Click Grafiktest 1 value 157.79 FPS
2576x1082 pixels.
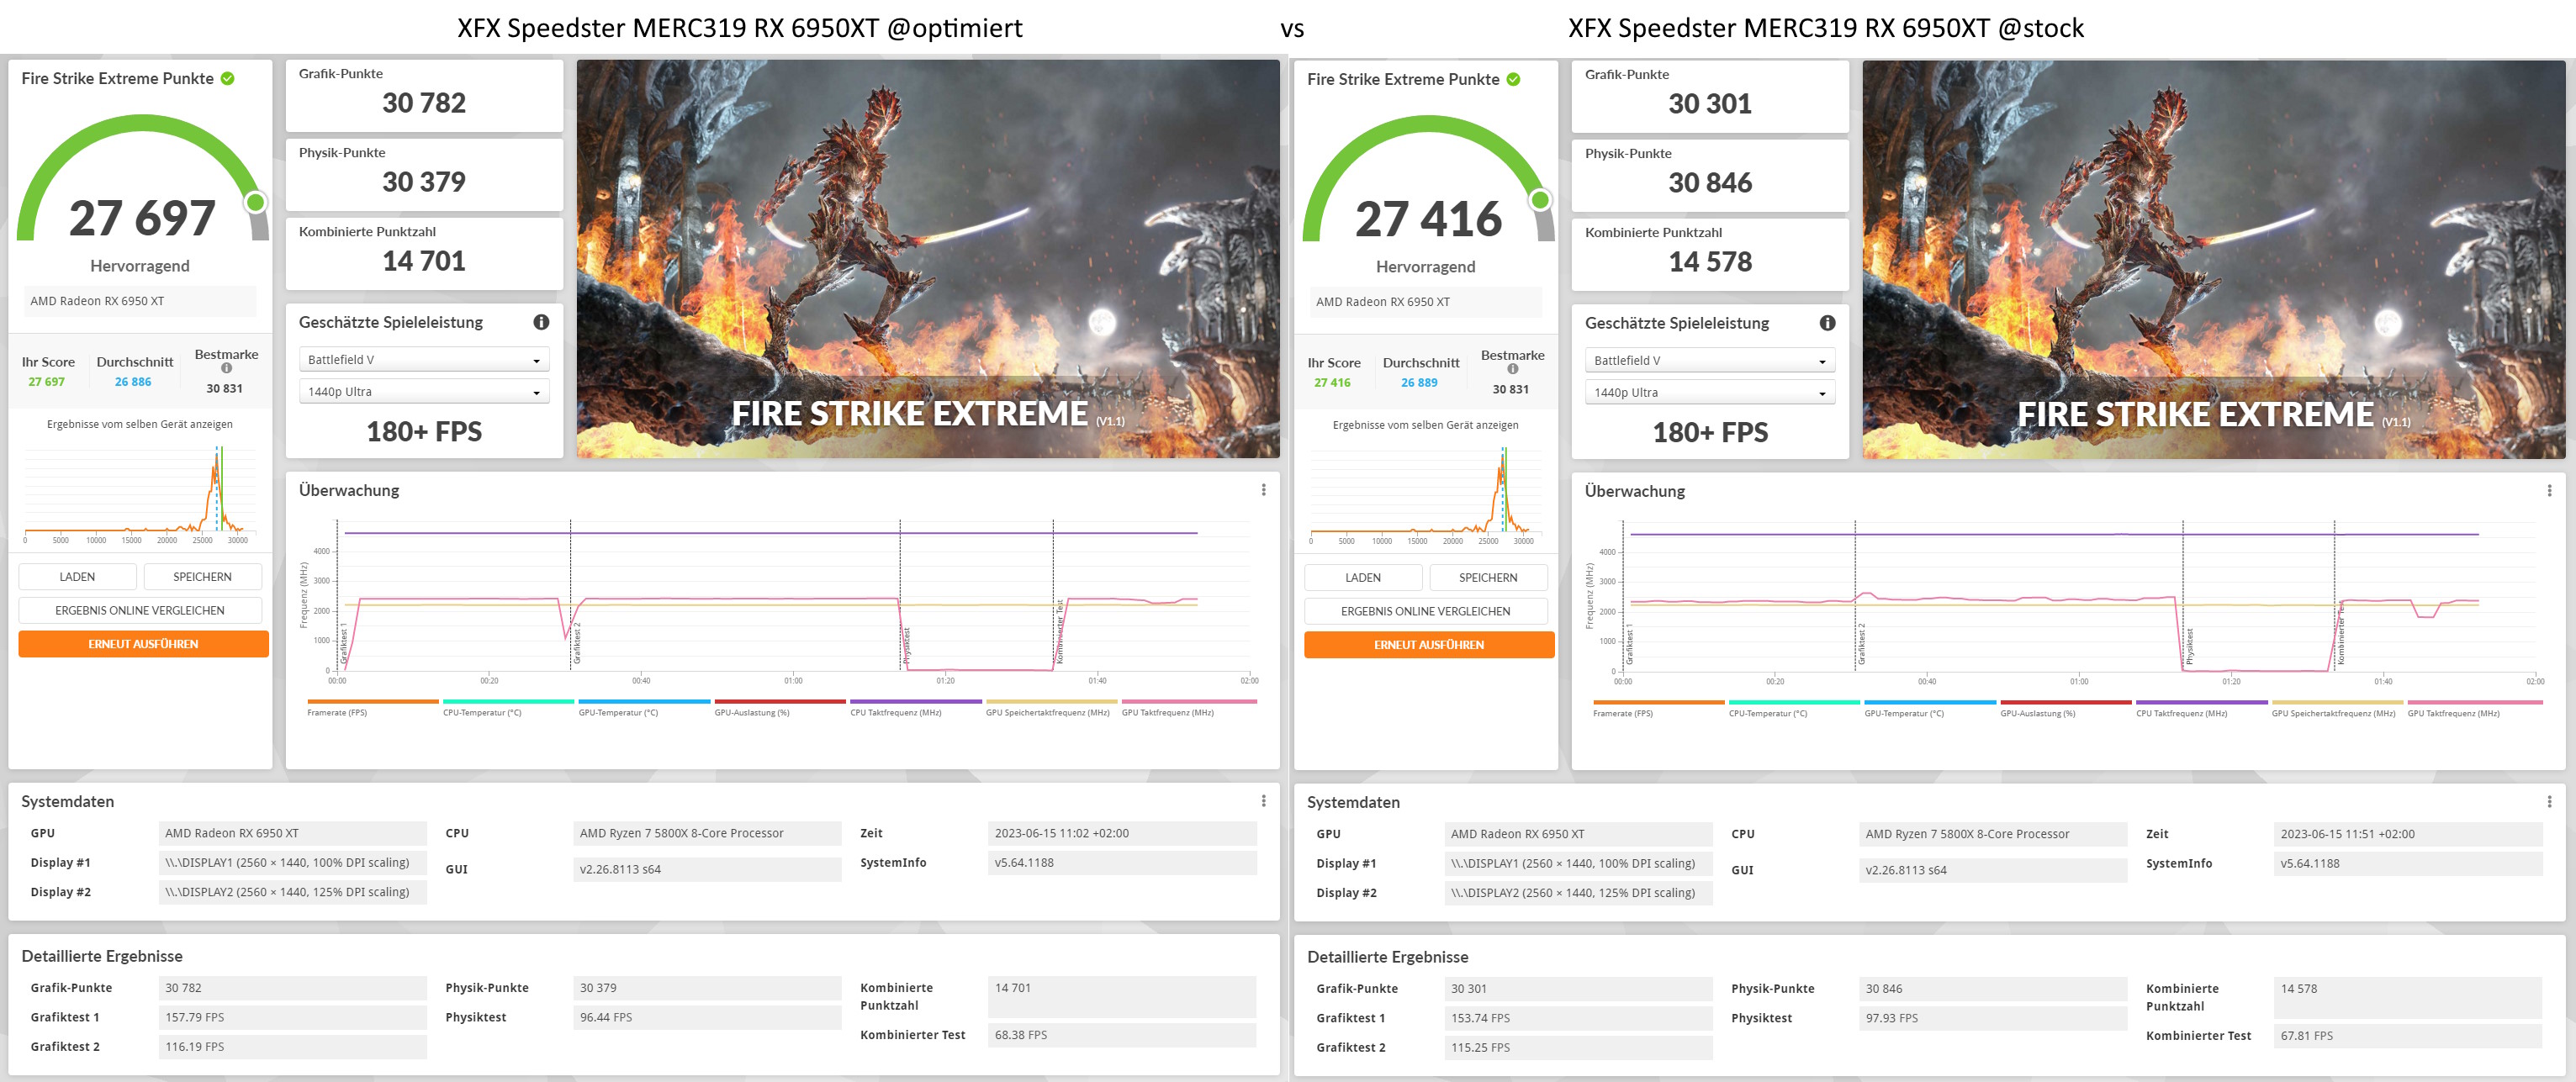[x=292, y=1017]
